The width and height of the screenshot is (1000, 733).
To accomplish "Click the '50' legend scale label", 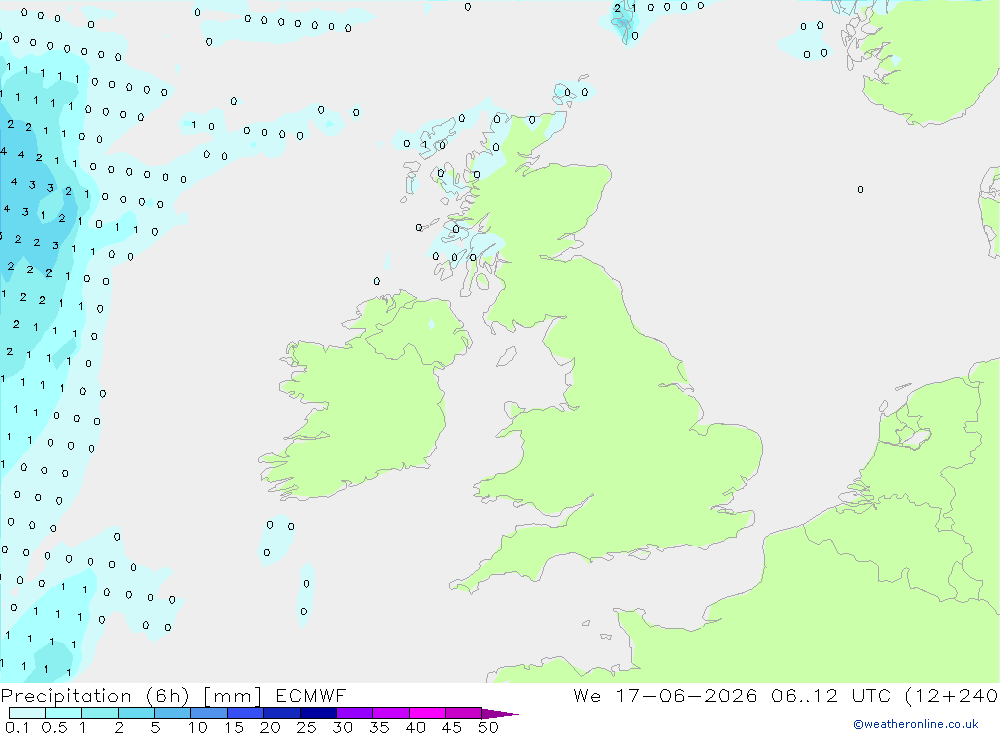I will (488, 727).
